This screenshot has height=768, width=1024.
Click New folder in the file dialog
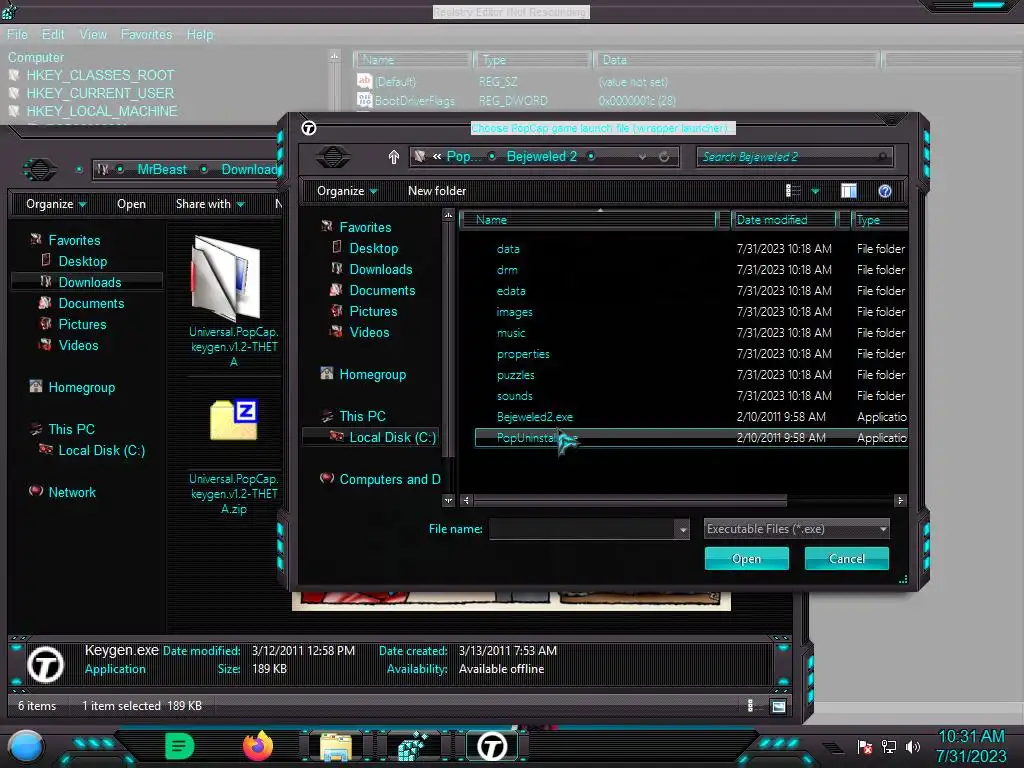437,191
